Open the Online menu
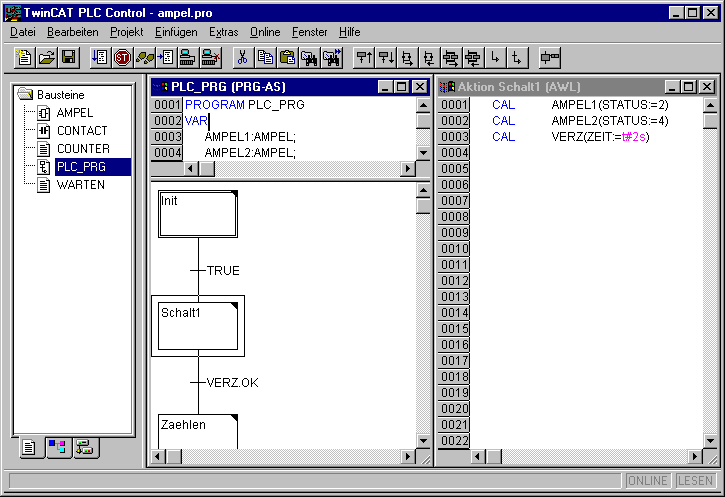725x497 pixels. (265, 32)
